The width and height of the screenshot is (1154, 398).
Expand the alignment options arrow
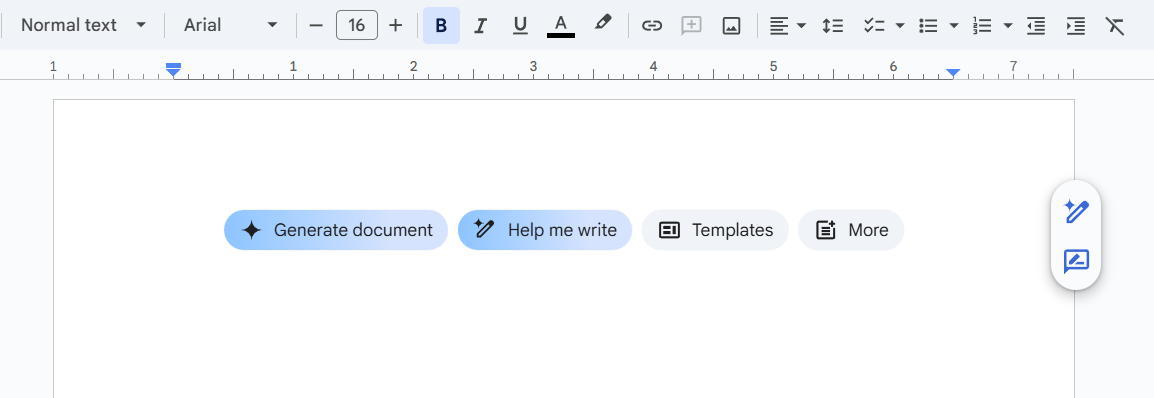(802, 26)
